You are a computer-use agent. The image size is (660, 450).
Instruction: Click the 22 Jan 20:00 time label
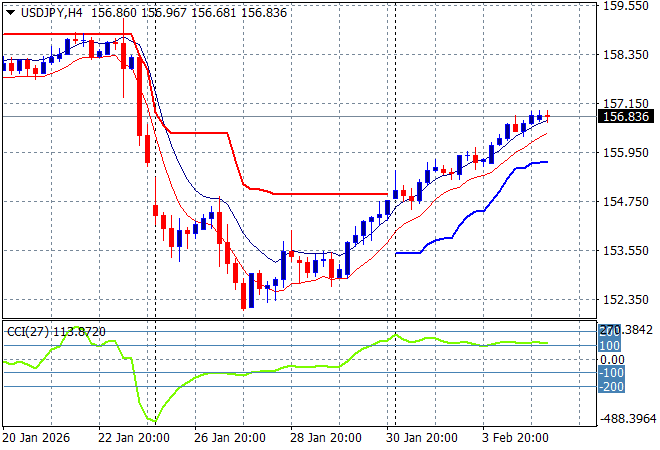[x=134, y=438]
